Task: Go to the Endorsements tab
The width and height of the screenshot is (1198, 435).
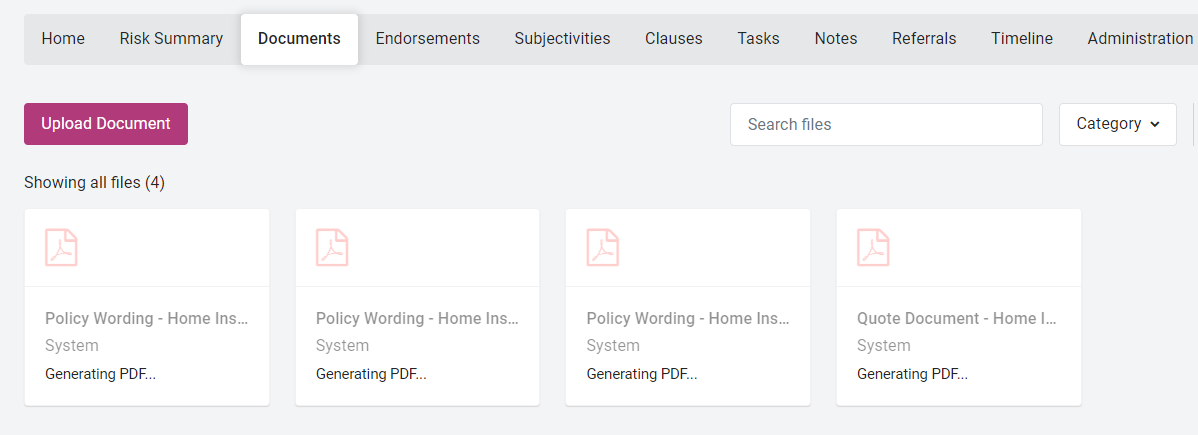Action: [427, 39]
